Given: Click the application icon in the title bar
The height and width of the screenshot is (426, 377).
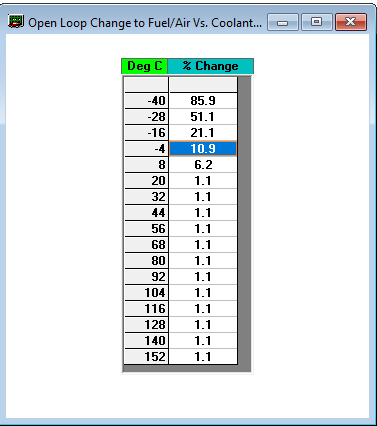Looking at the screenshot, I should (x=16, y=22).
